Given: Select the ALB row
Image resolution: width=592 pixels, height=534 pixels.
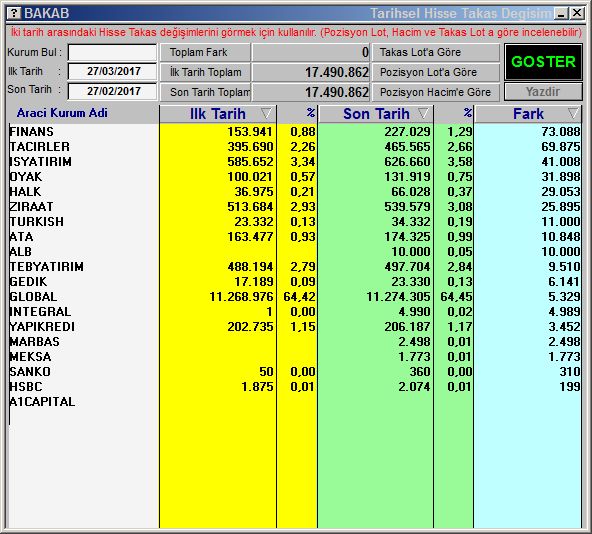Looking at the screenshot, I should click(295, 252).
